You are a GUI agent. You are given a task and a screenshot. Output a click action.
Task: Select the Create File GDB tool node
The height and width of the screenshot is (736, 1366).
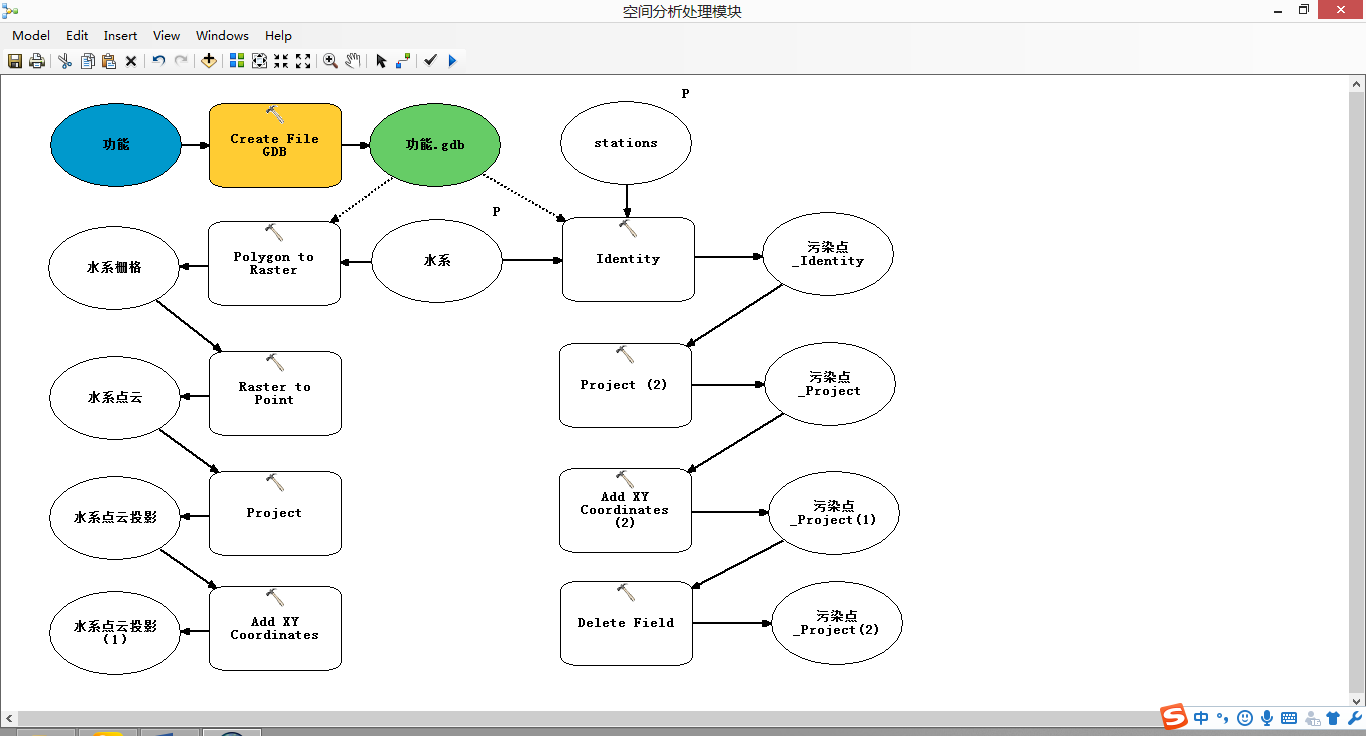click(x=275, y=145)
